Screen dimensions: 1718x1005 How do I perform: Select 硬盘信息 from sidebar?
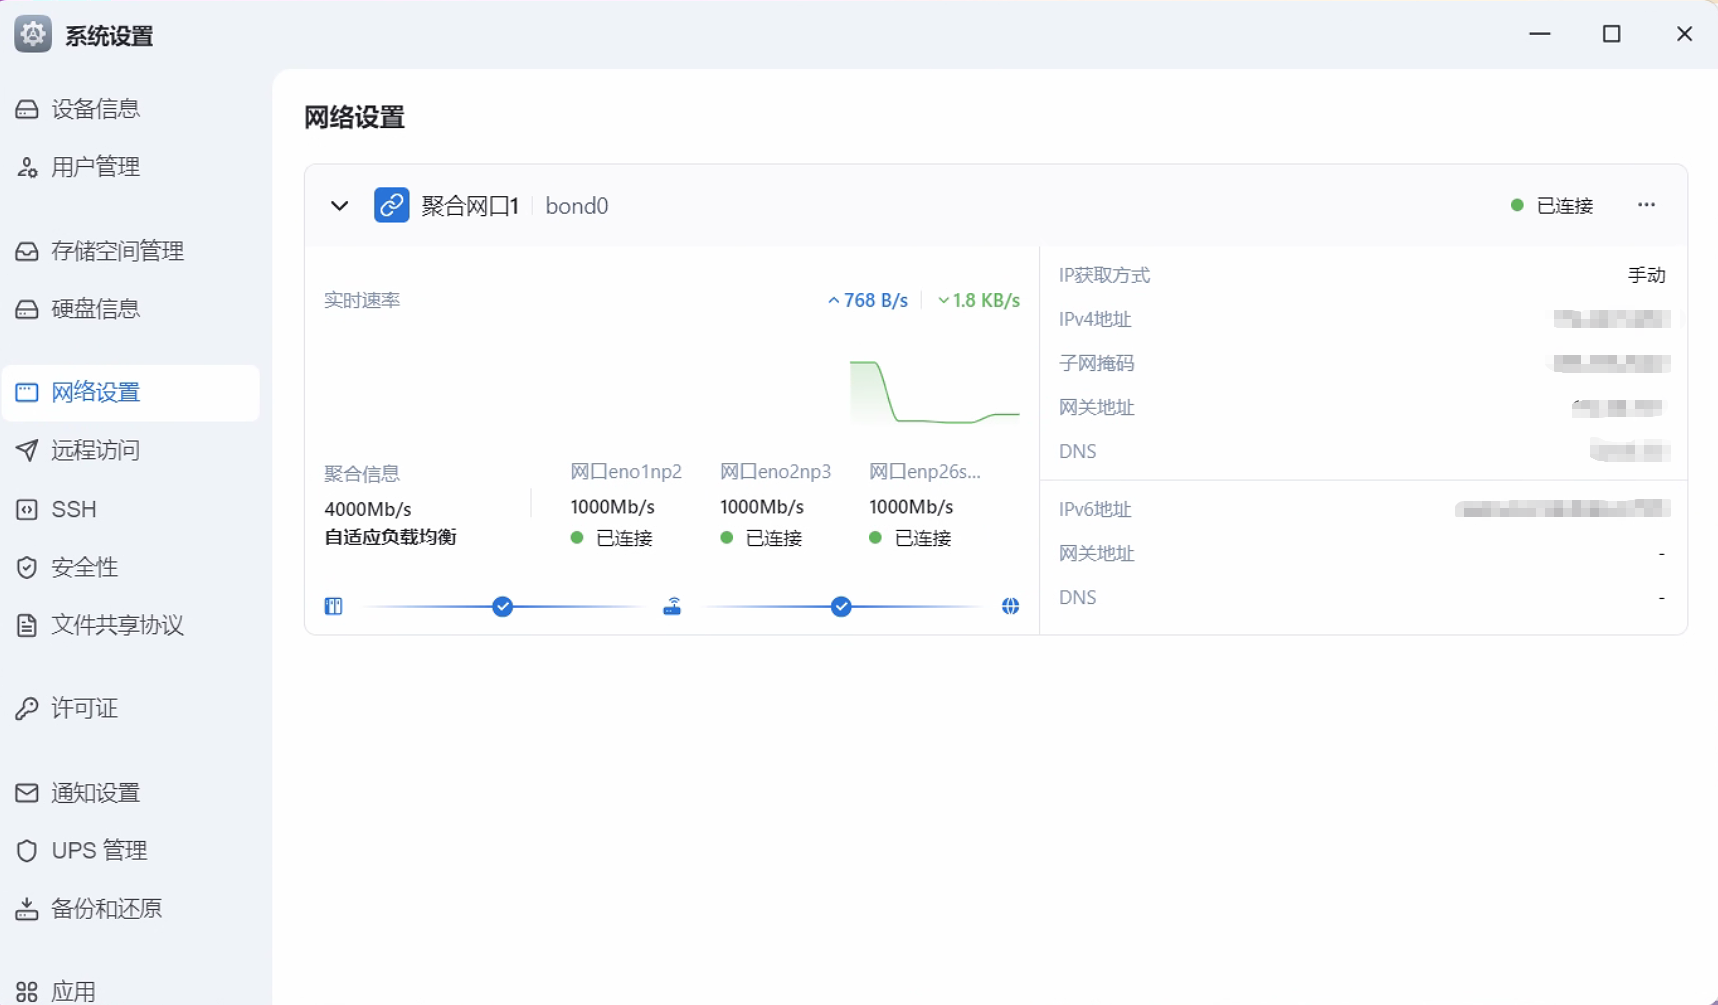[x=95, y=309]
